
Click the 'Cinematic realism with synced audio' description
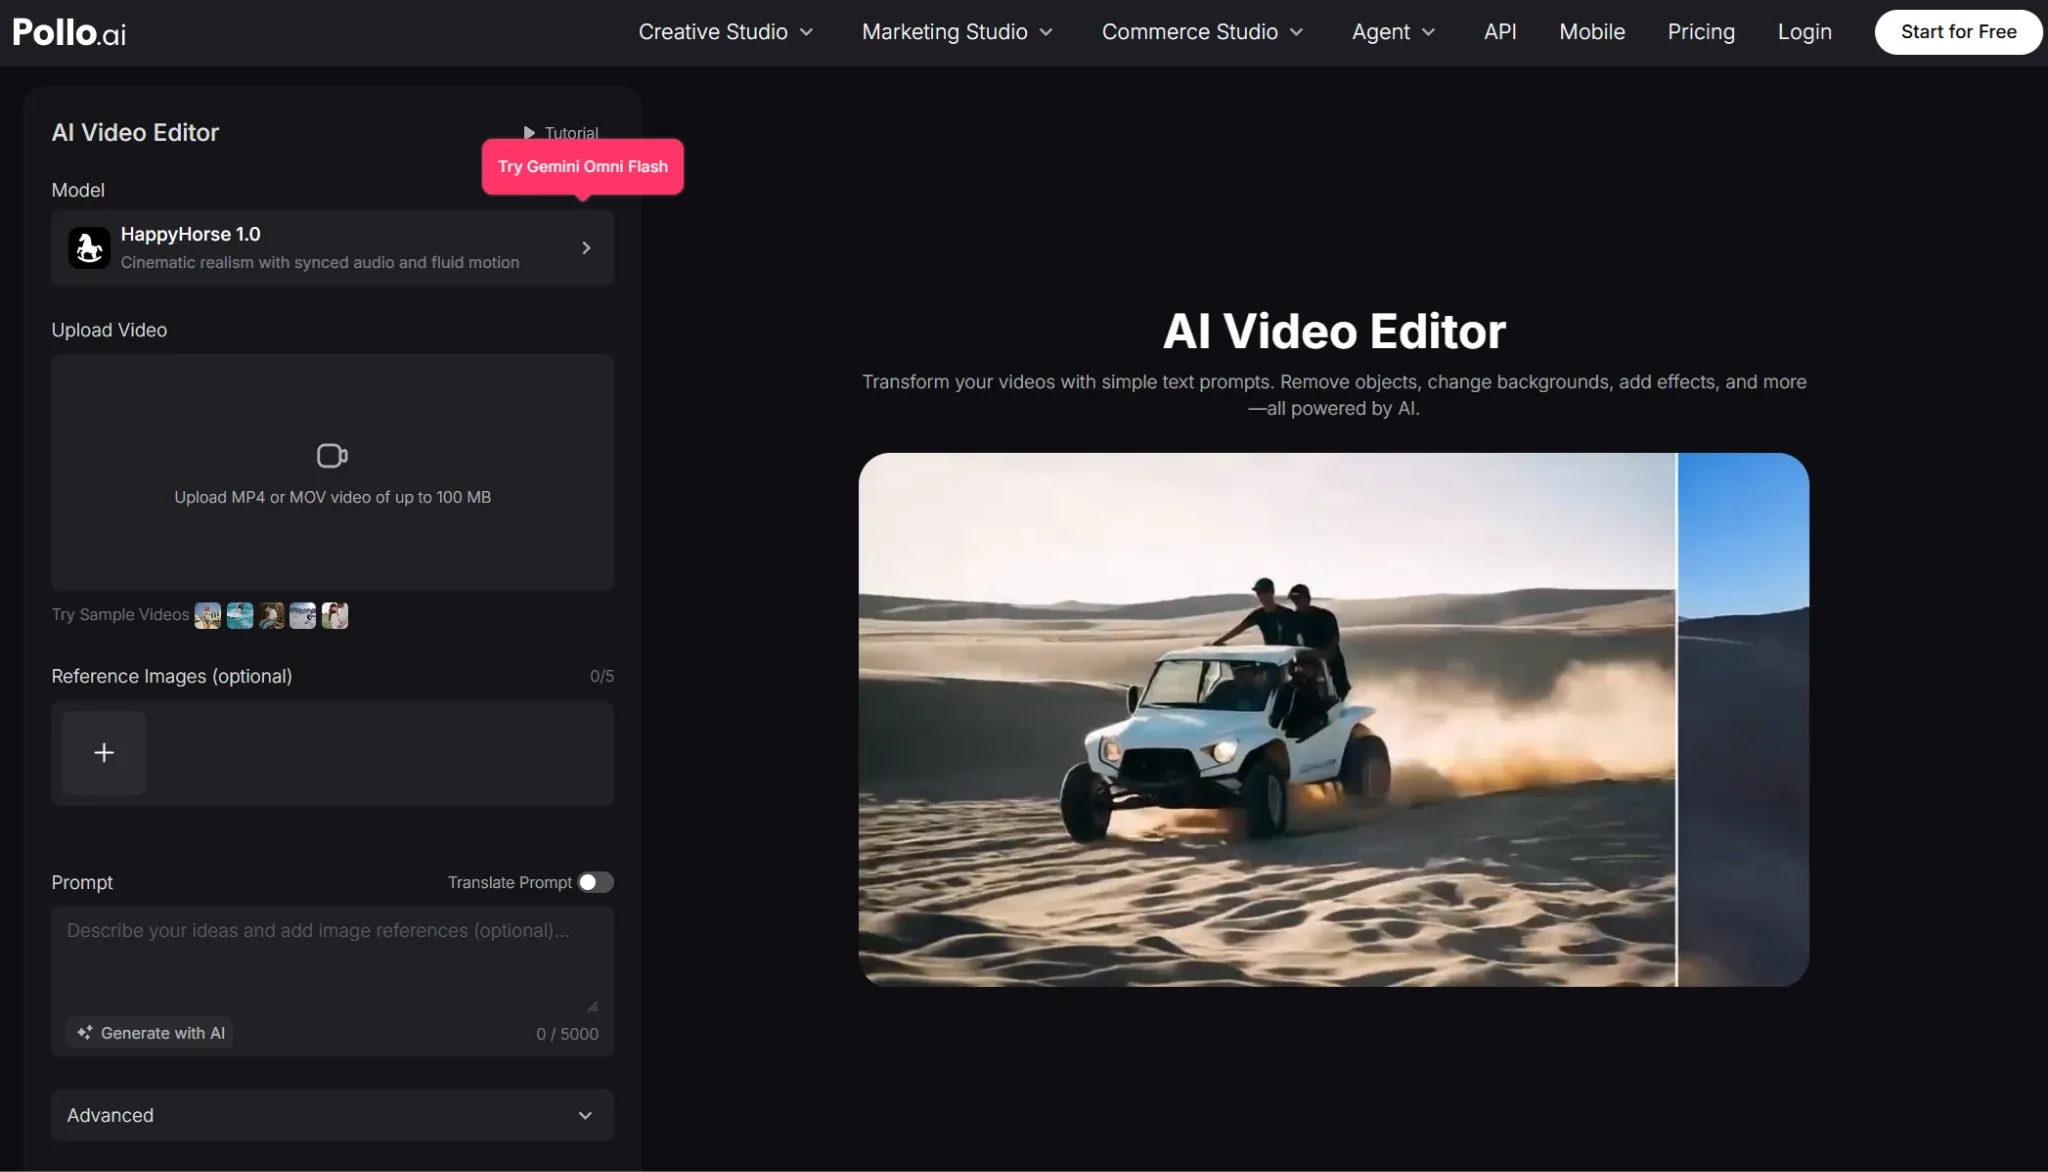click(320, 262)
